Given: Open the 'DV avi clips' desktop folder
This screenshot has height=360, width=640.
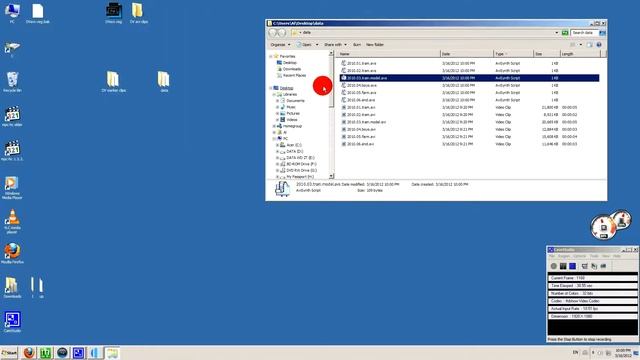Looking at the screenshot, I should pyautogui.click(x=138, y=13).
